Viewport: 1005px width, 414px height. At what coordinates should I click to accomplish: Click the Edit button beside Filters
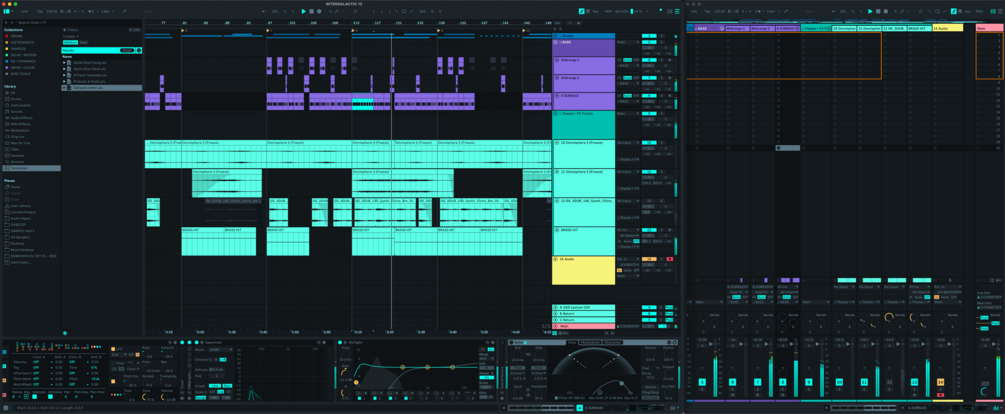tap(136, 30)
